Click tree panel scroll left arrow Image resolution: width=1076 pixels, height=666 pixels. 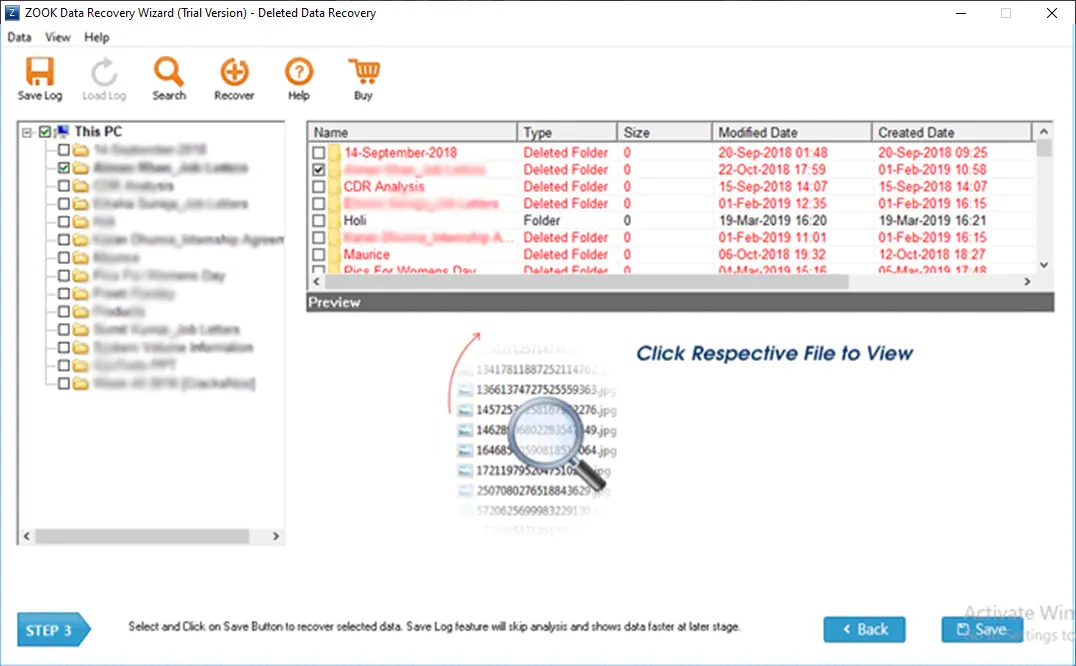tap(27, 536)
